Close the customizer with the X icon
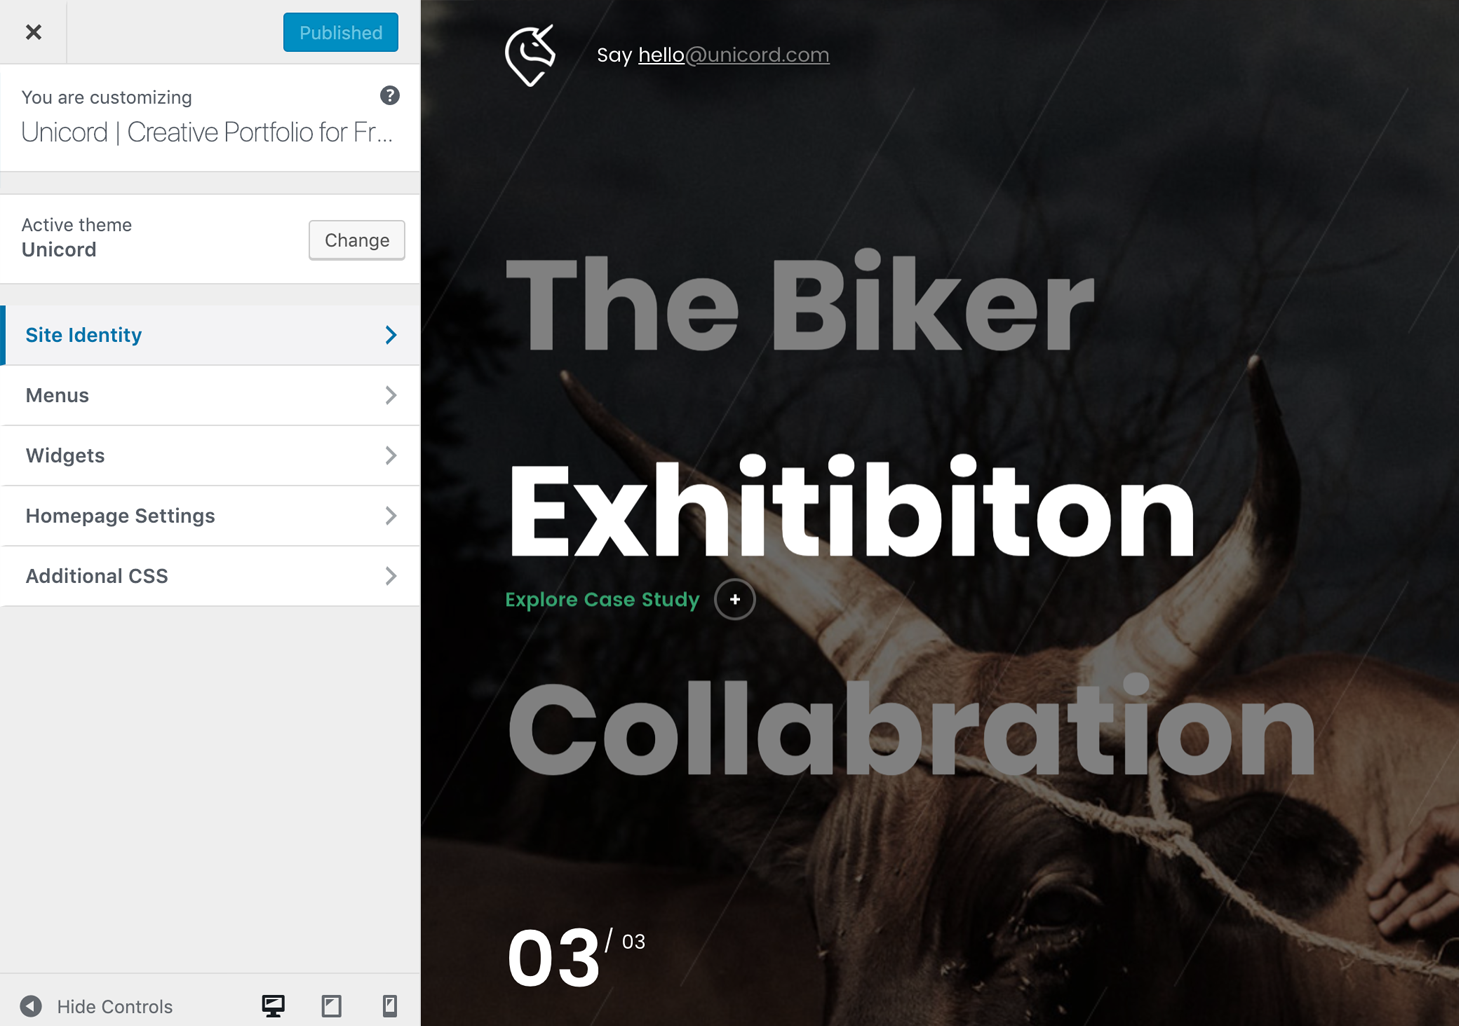Viewport: 1459px width, 1026px height. [33, 32]
